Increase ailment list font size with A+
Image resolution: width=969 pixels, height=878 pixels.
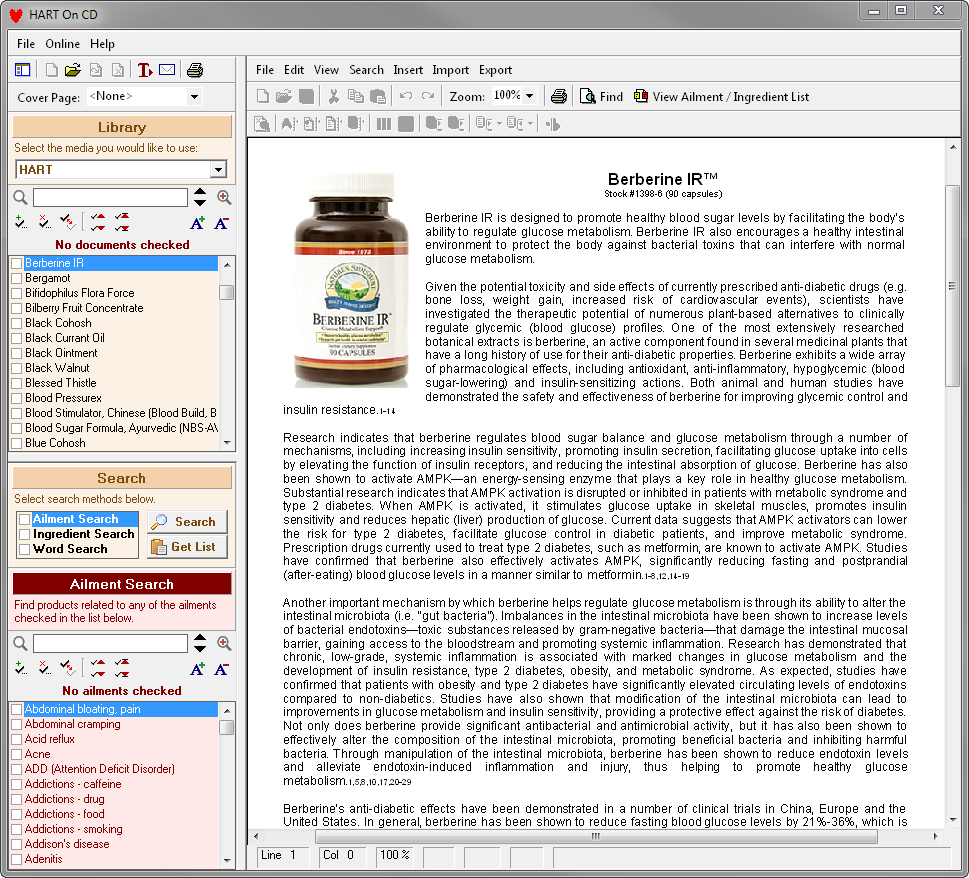197,669
